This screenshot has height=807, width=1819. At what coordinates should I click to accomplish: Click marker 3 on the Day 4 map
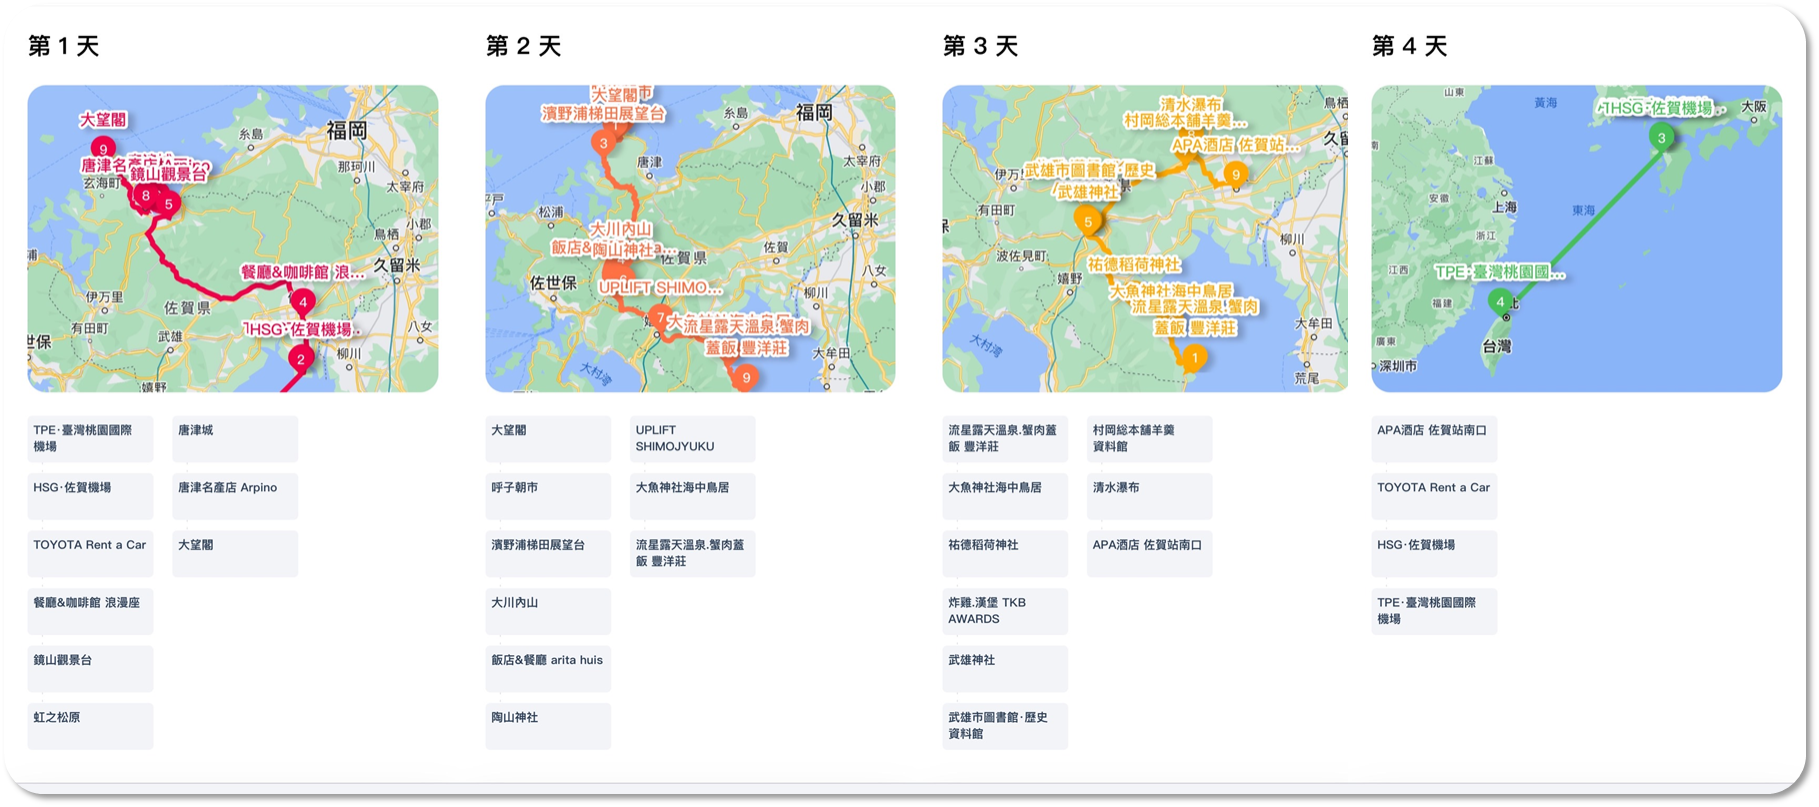pyautogui.click(x=1662, y=138)
